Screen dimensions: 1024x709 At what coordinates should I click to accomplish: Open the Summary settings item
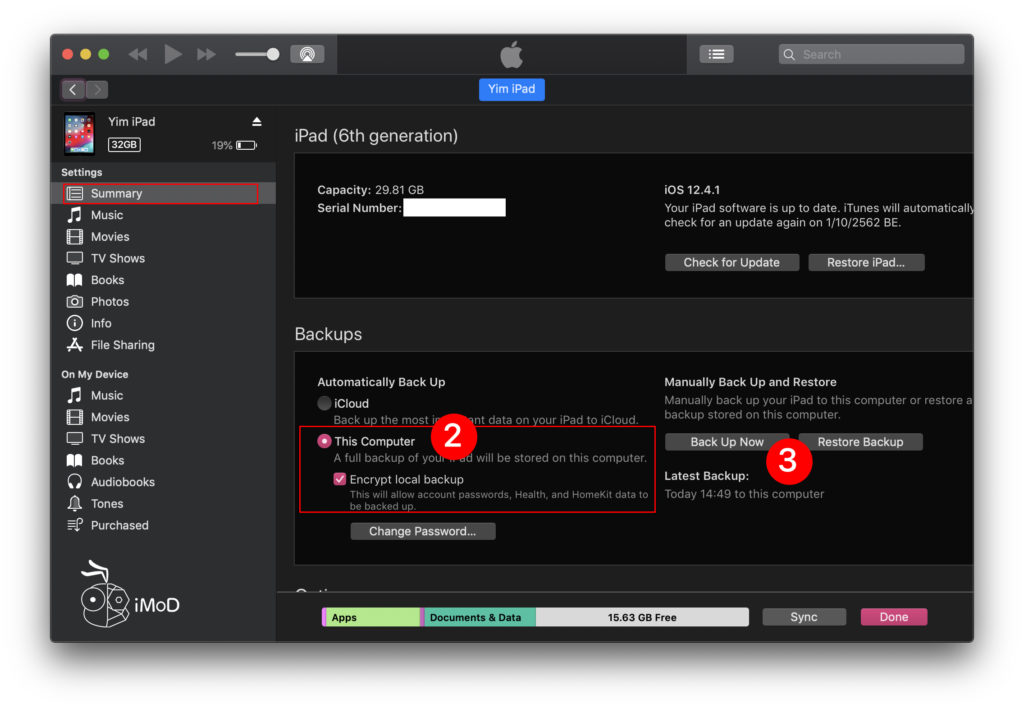tap(116, 194)
